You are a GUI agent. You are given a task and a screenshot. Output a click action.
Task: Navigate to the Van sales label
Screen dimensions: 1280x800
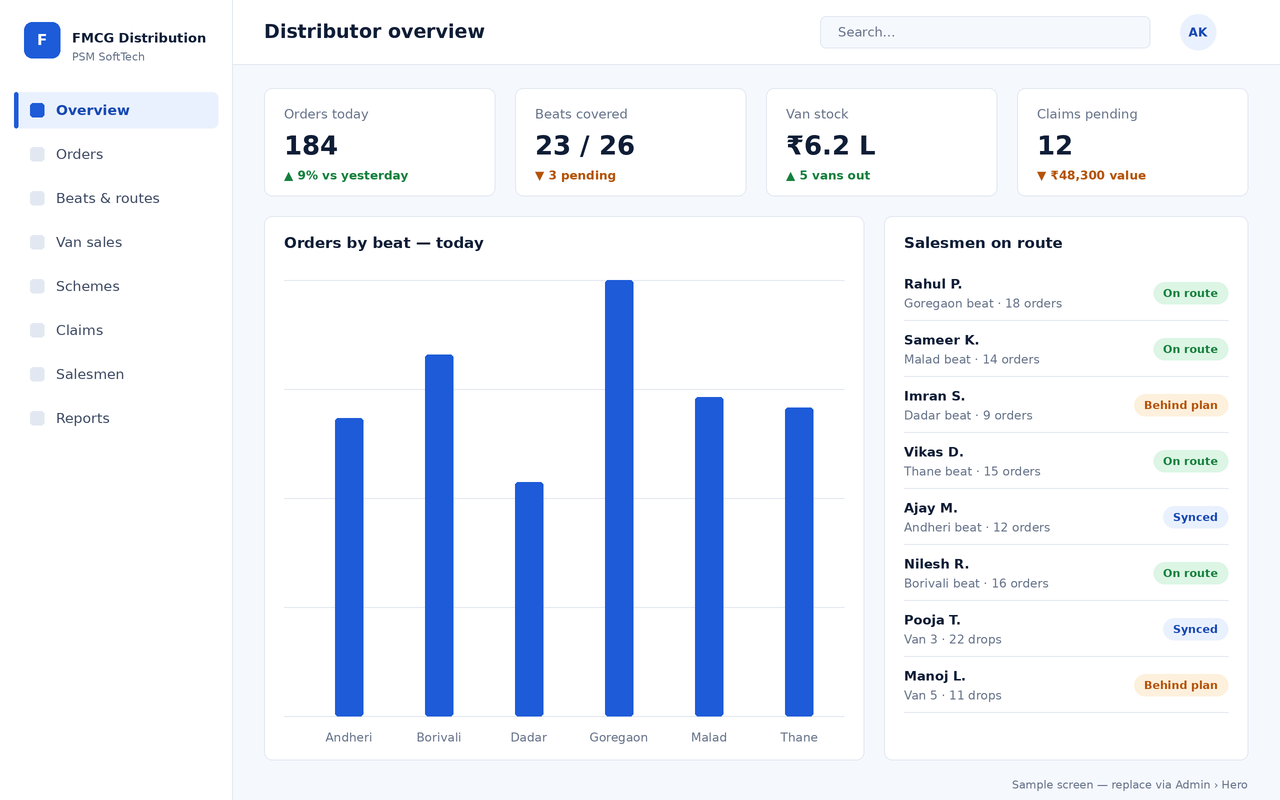click(89, 242)
